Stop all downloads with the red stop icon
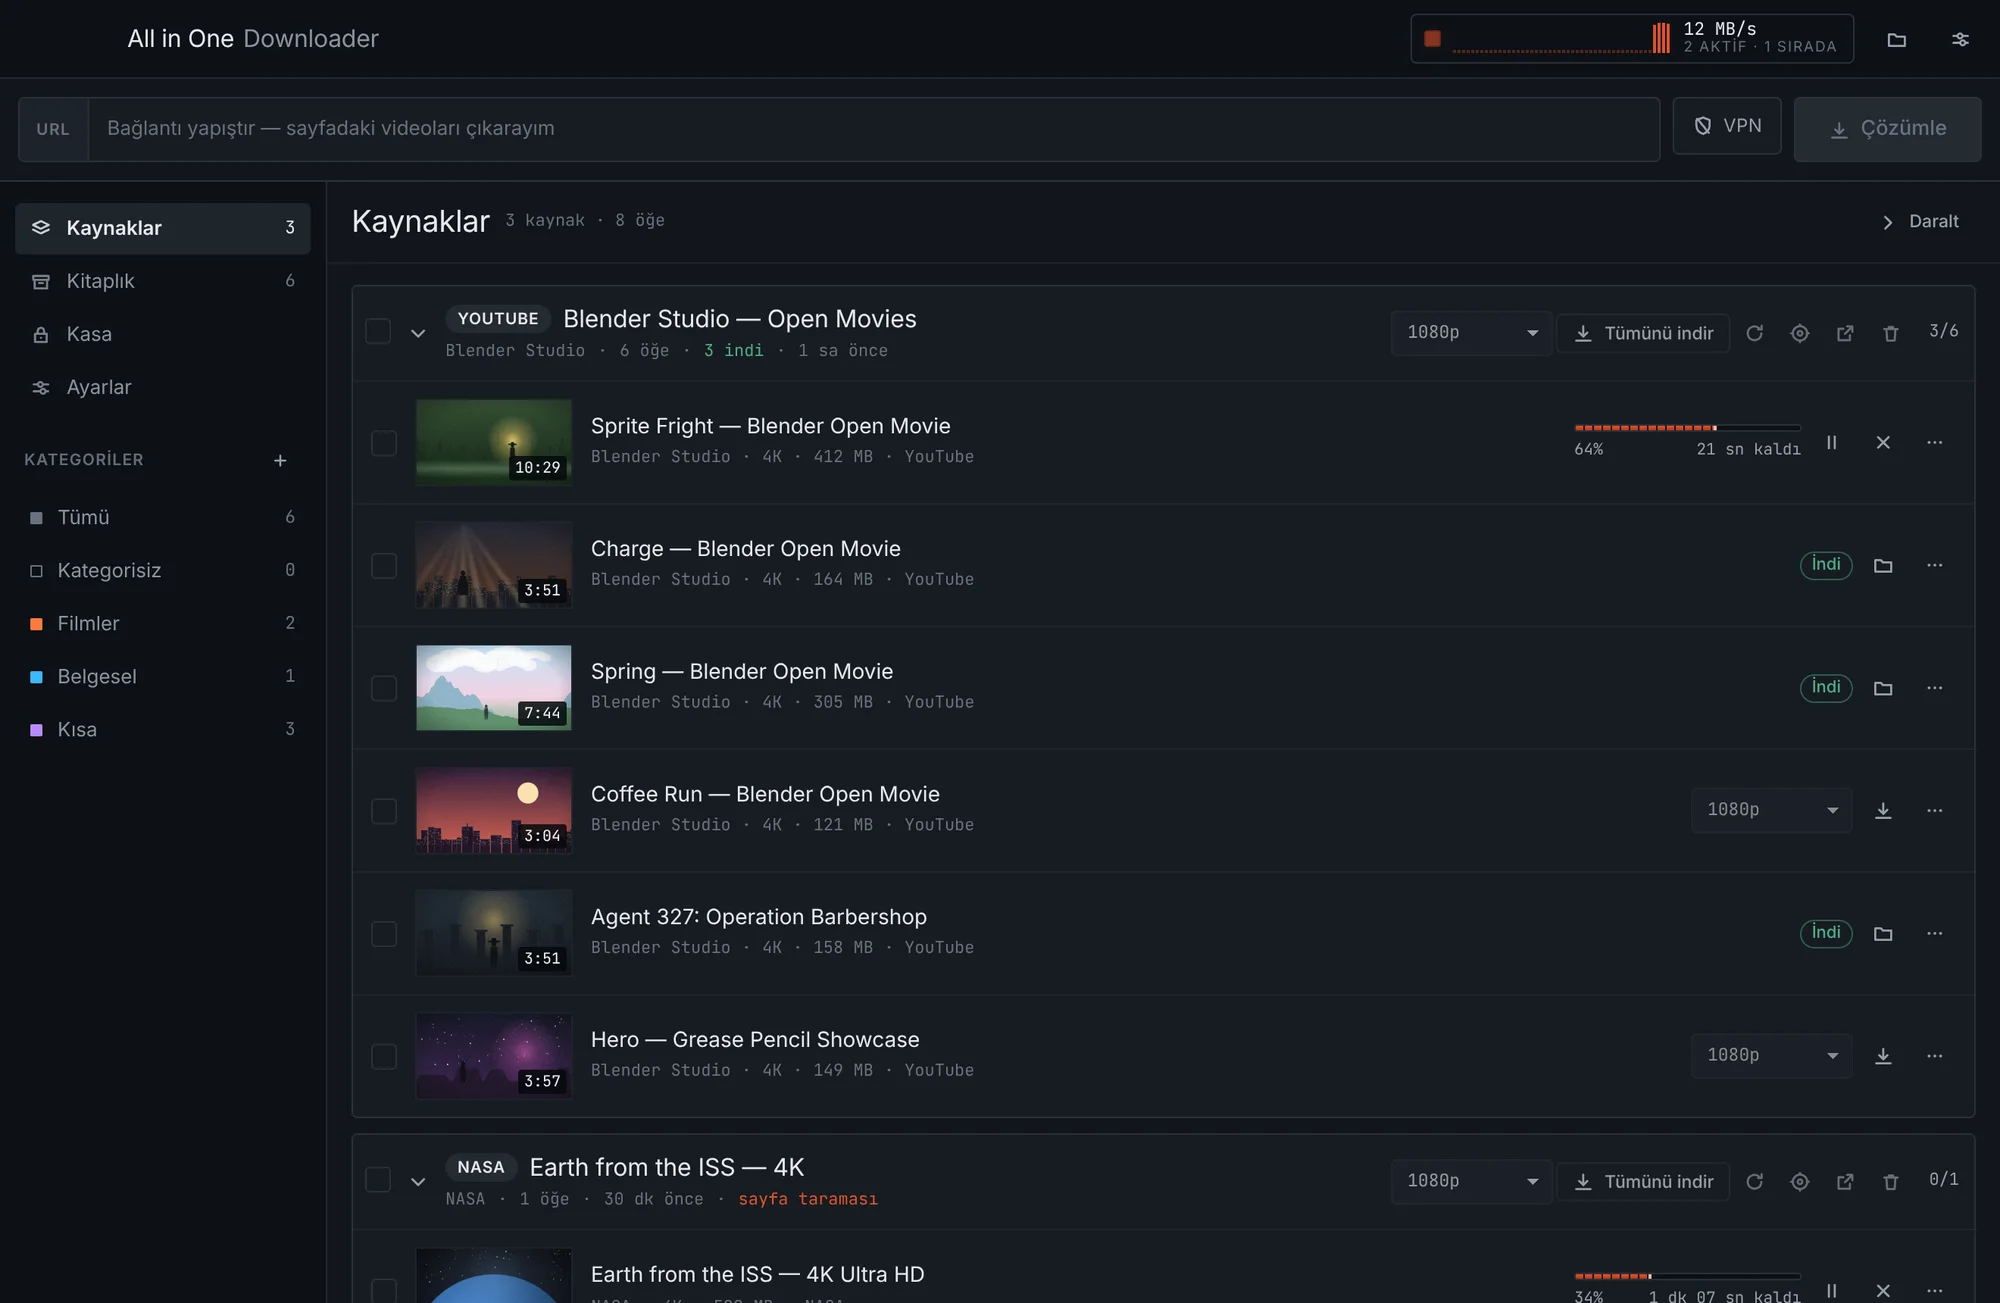The width and height of the screenshot is (2000, 1303). 1432,39
